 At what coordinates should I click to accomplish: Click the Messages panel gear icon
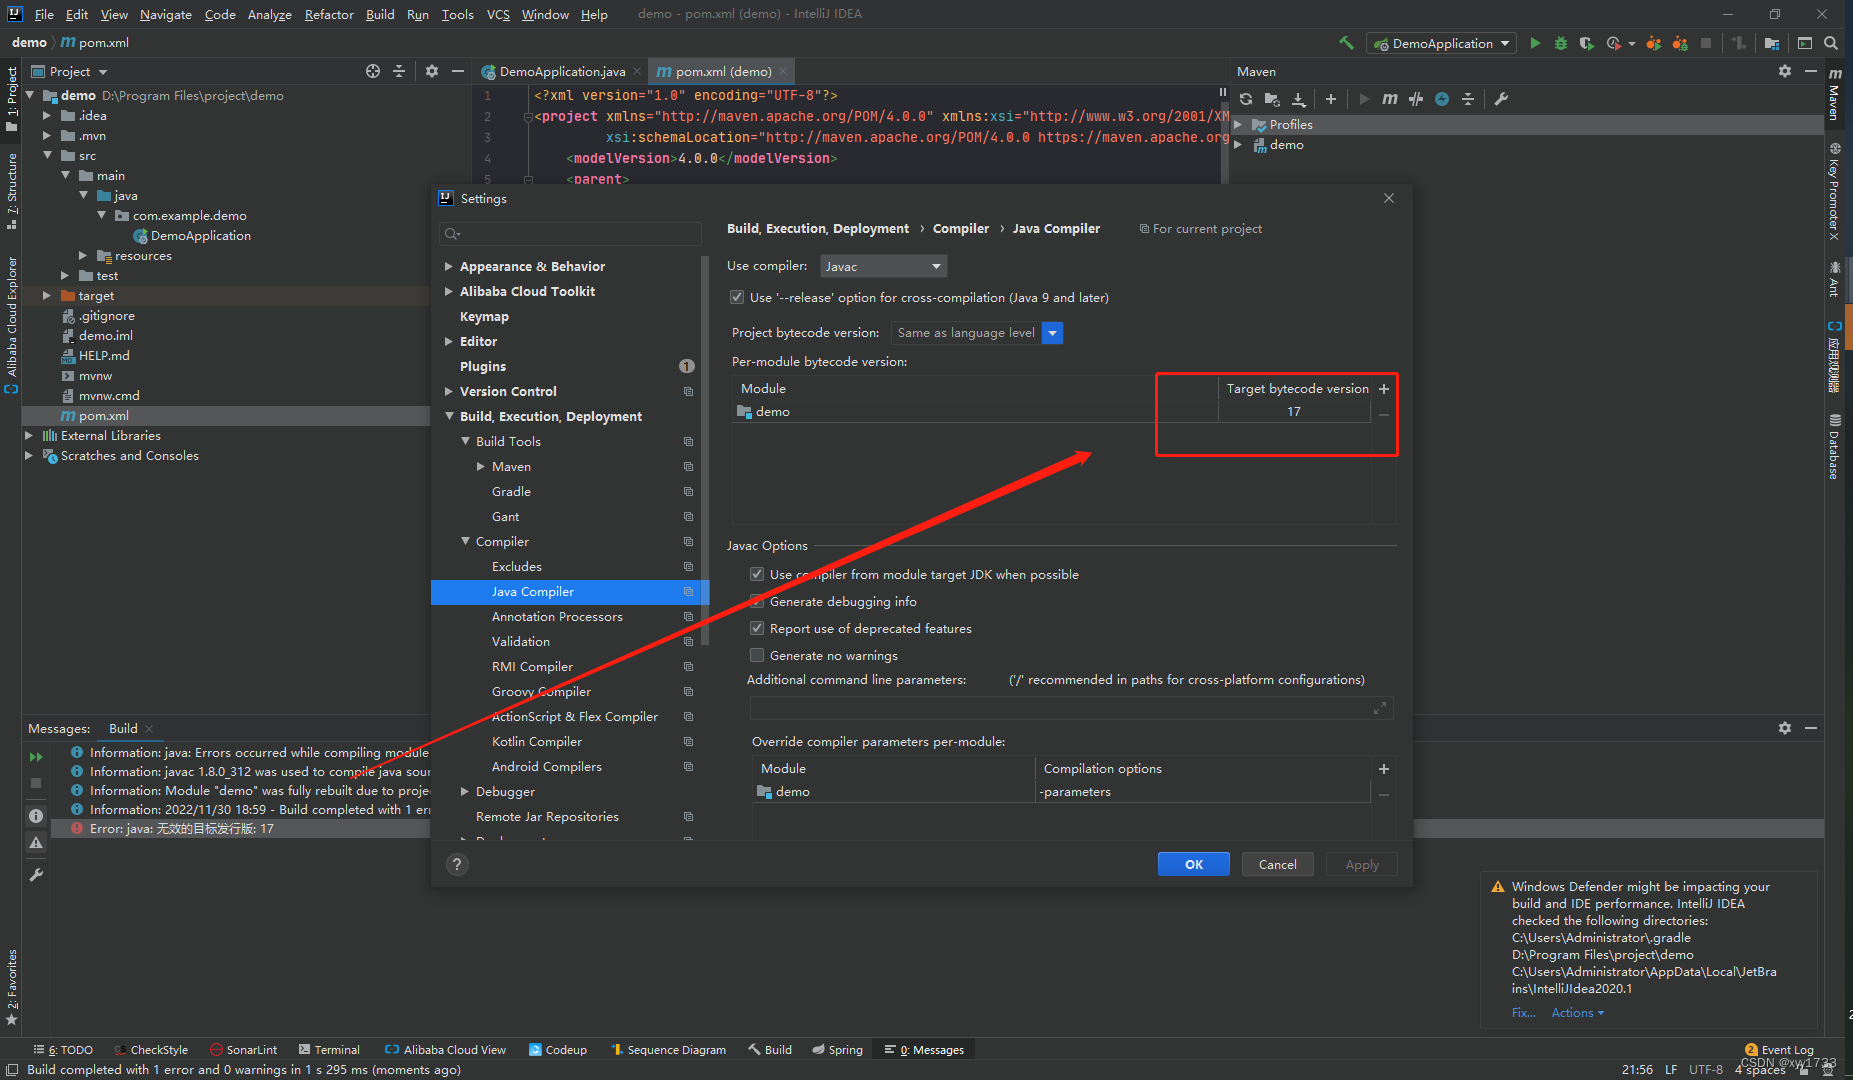tap(1785, 728)
